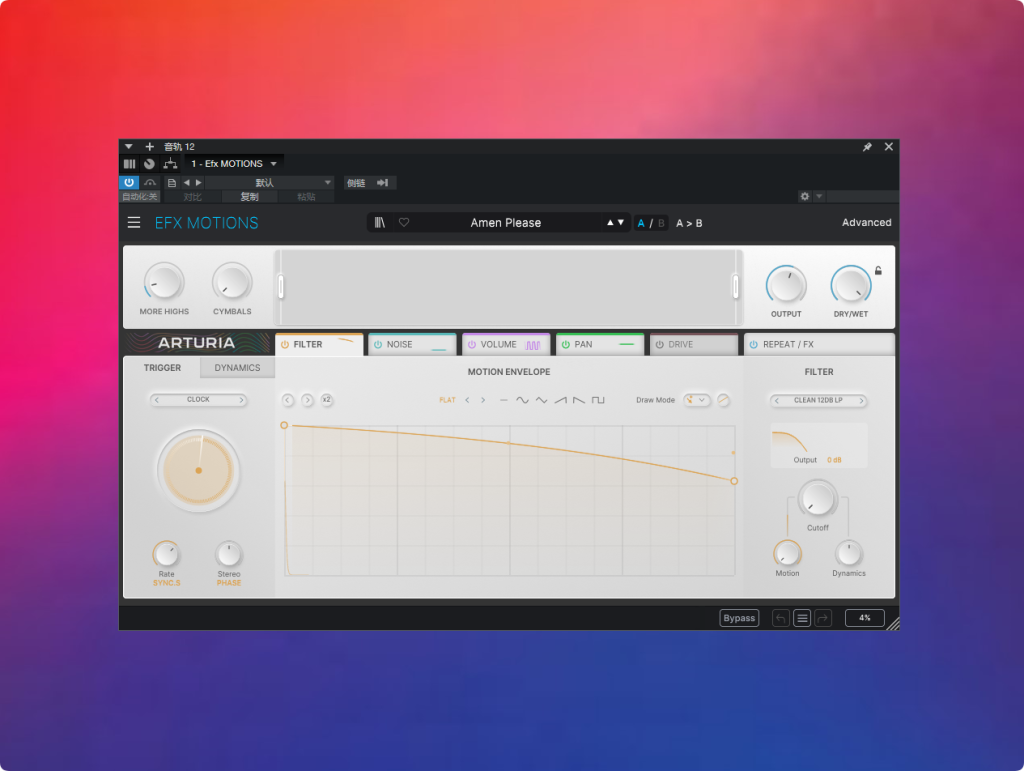Switch CLOCK trigger to previous option
Screen dimensions: 1024x771
(157, 400)
